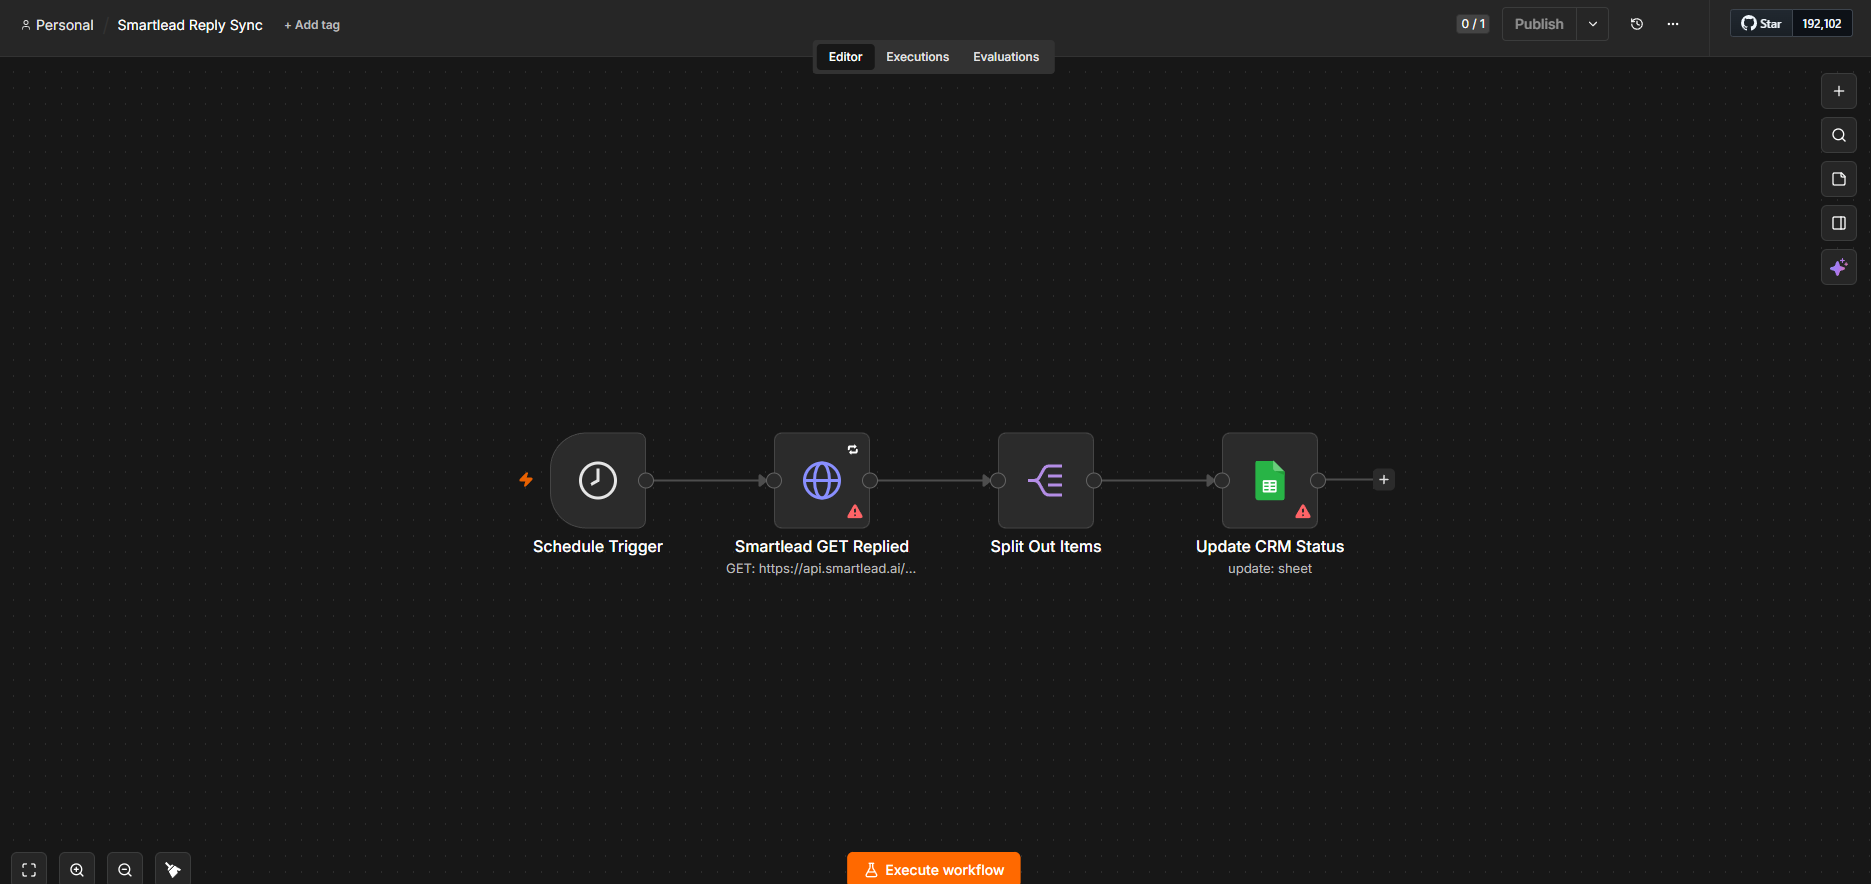This screenshot has height=884, width=1871.
Task: Click the Split Out Items label
Action: tap(1046, 546)
